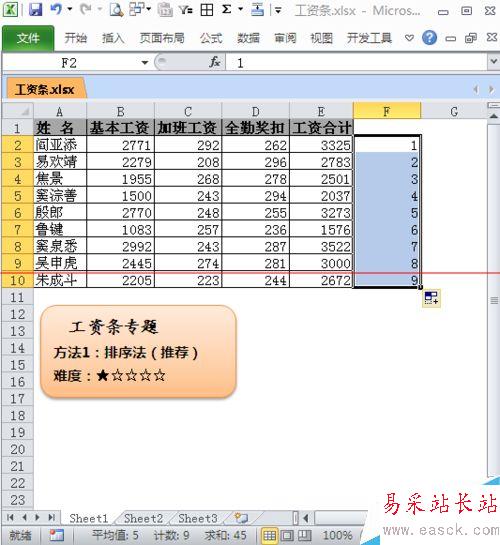Click next sheet navigation arrow

pos(37,518)
